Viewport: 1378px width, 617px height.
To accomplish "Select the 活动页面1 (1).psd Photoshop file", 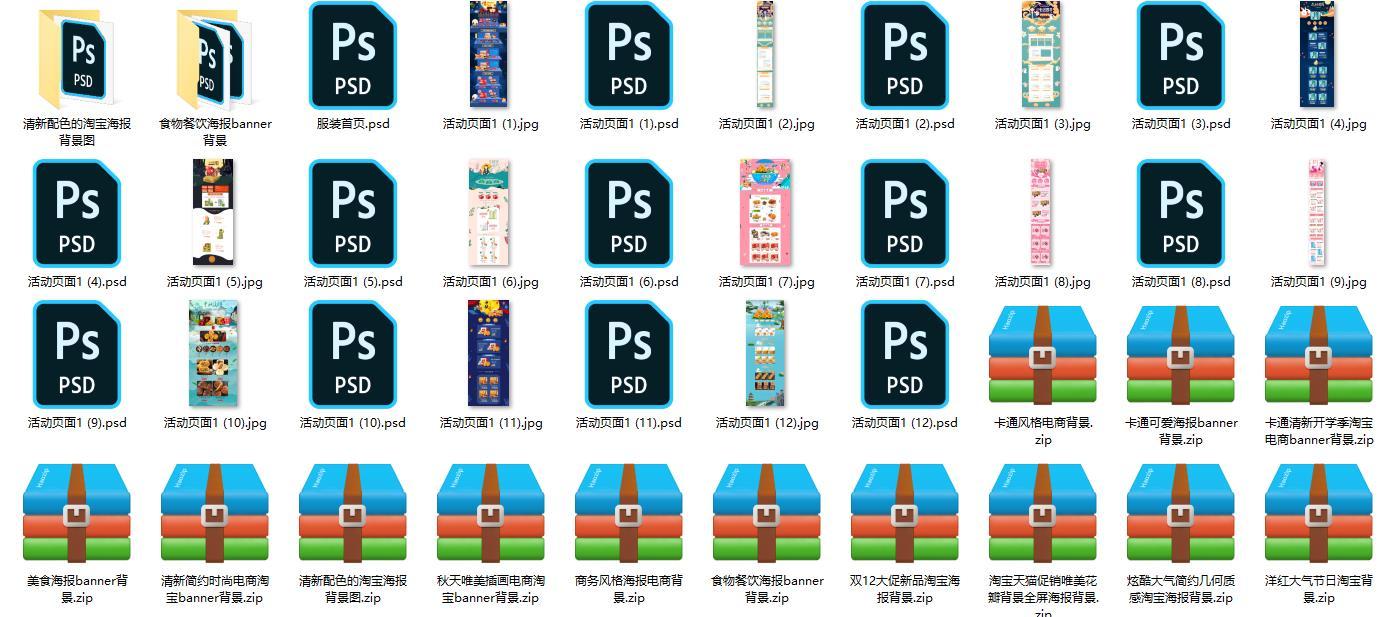I will click(629, 56).
